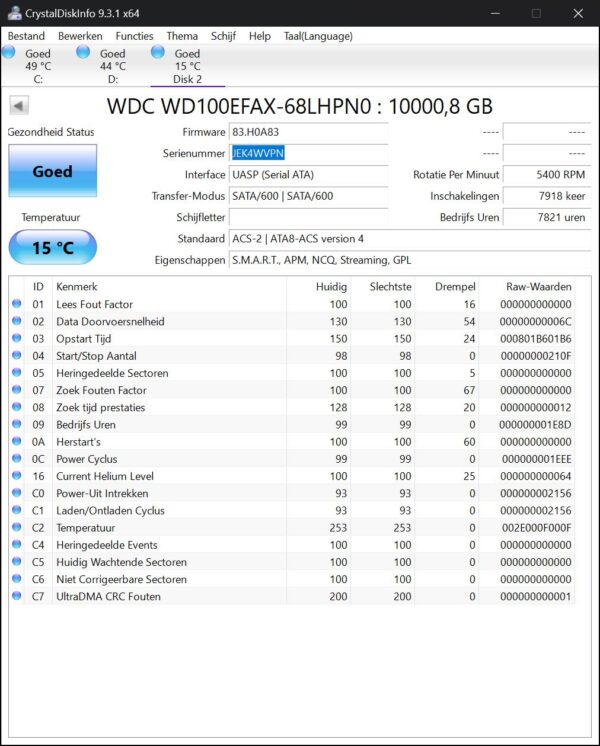Viewport: 600px width, 746px height.
Task: Click the Kenmerk column header
Action: click(77, 286)
